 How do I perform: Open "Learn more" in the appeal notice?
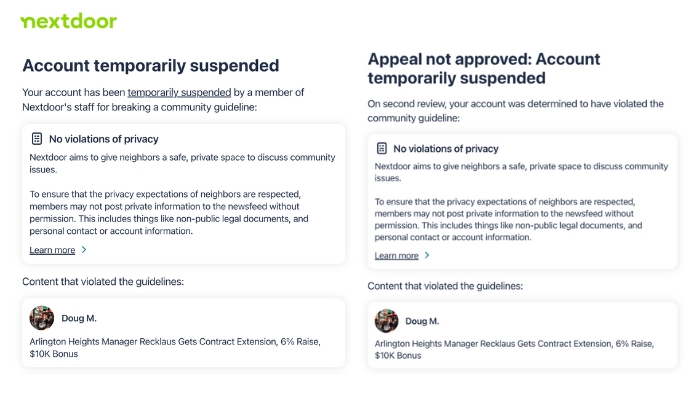click(x=396, y=256)
